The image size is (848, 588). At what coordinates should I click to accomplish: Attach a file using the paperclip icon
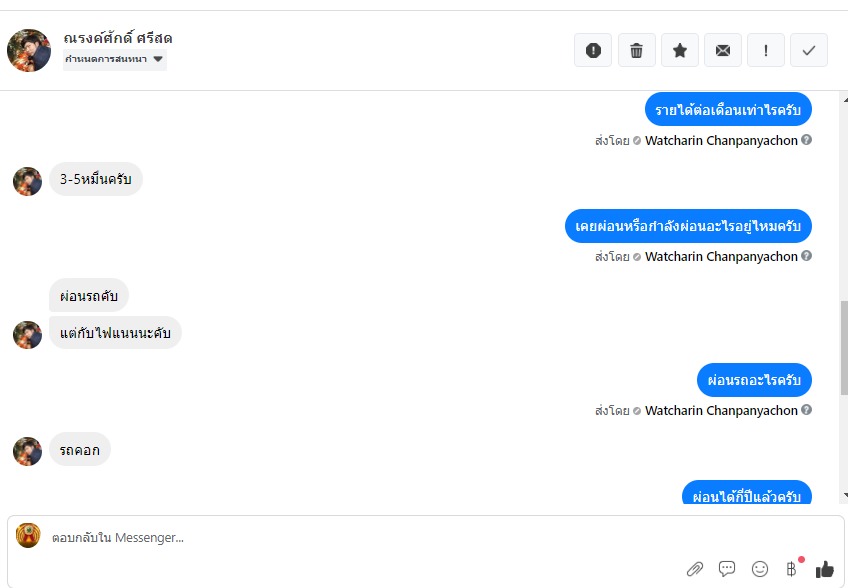pyautogui.click(x=695, y=569)
